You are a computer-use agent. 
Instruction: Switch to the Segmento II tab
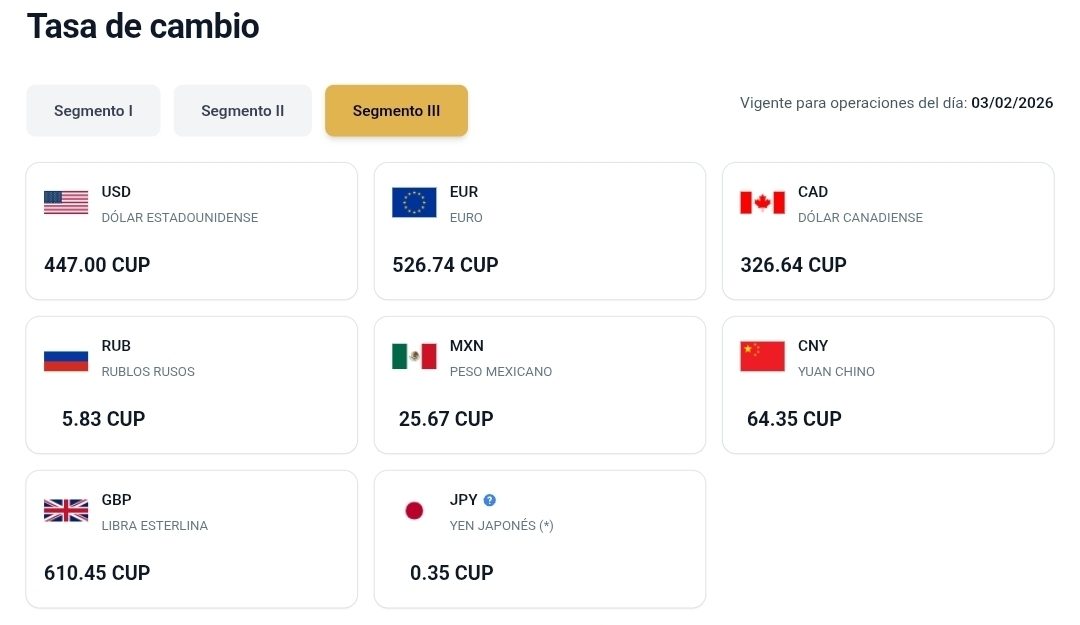tap(243, 111)
